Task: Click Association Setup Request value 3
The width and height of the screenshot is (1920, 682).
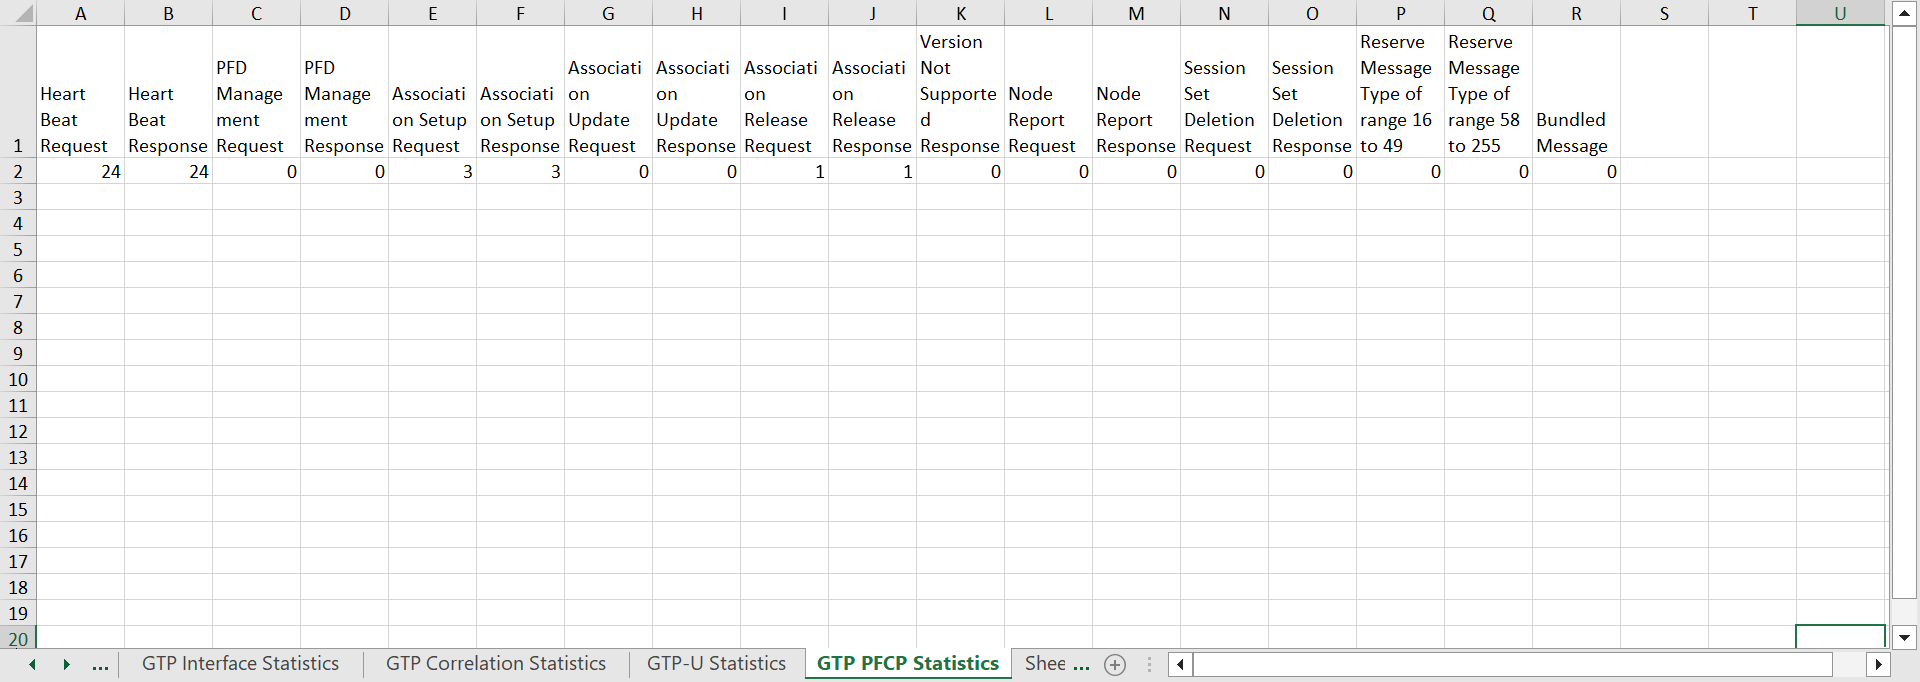Action: (x=432, y=172)
